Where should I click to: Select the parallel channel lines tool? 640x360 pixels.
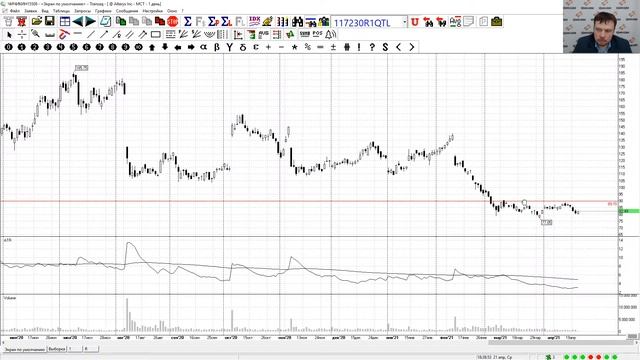(130, 35)
